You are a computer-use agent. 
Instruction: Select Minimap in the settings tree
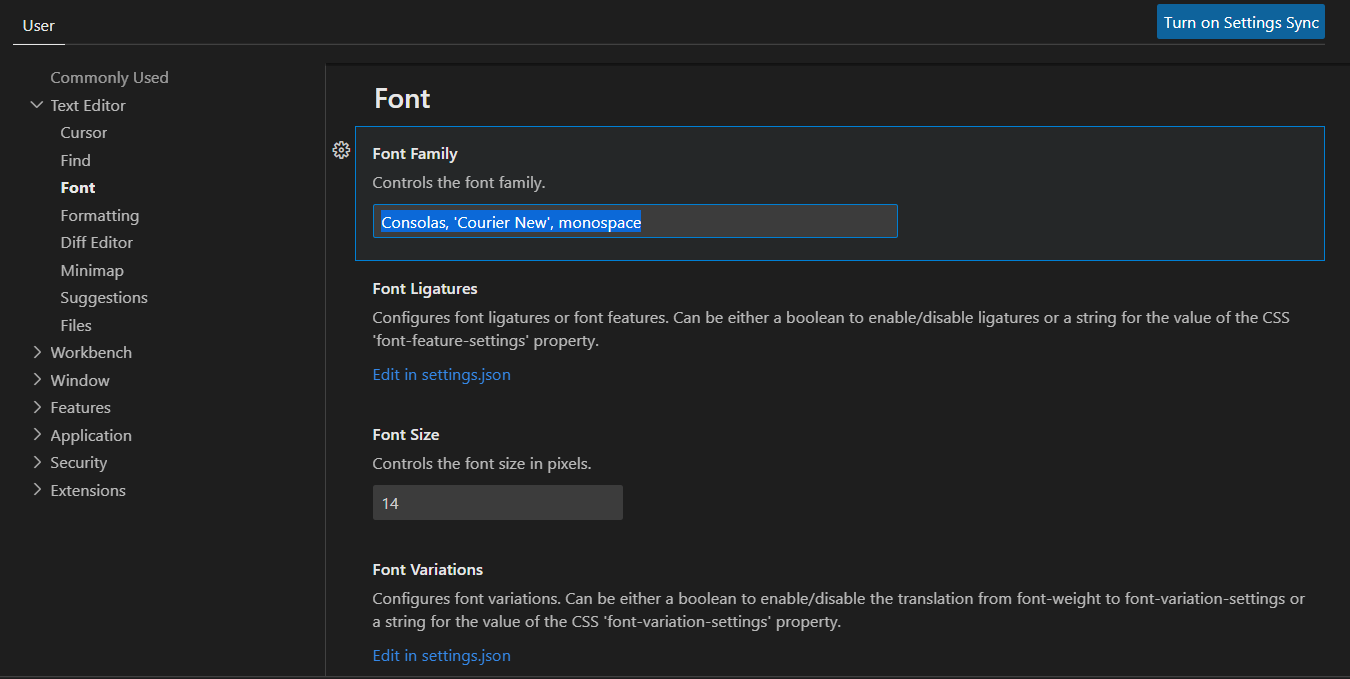tap(92, 270)
